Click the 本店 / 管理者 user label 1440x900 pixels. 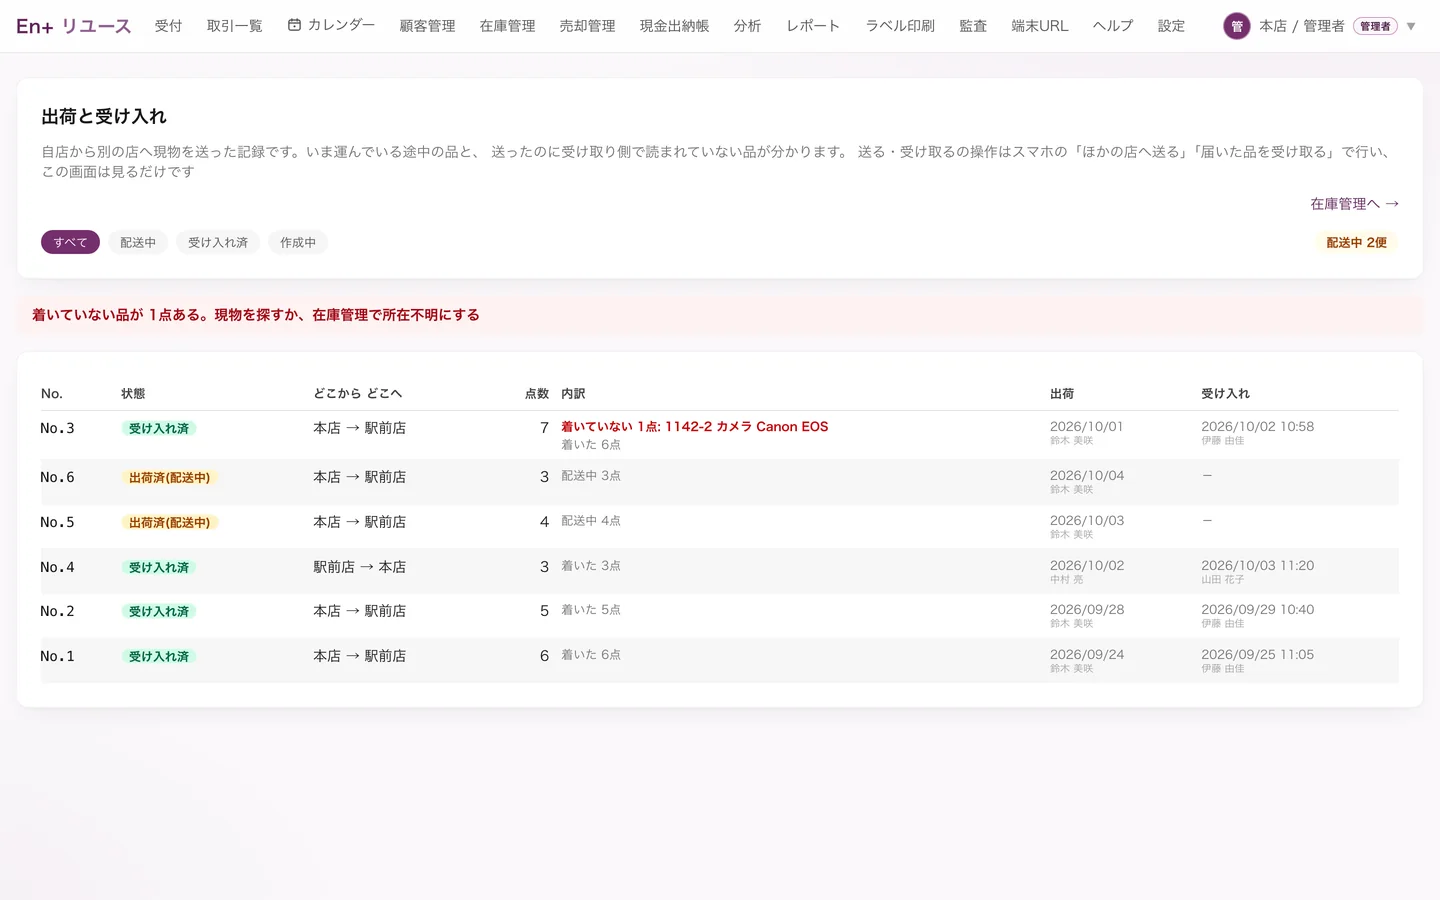(x=1301, y=26)
